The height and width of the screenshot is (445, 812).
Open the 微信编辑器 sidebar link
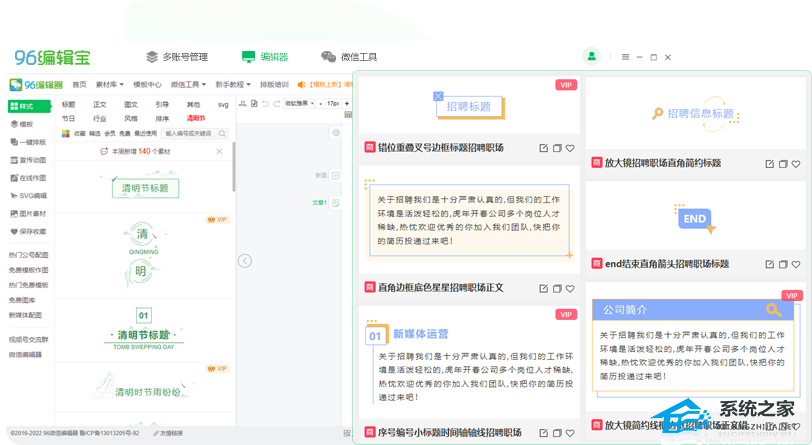click(25, 354)
